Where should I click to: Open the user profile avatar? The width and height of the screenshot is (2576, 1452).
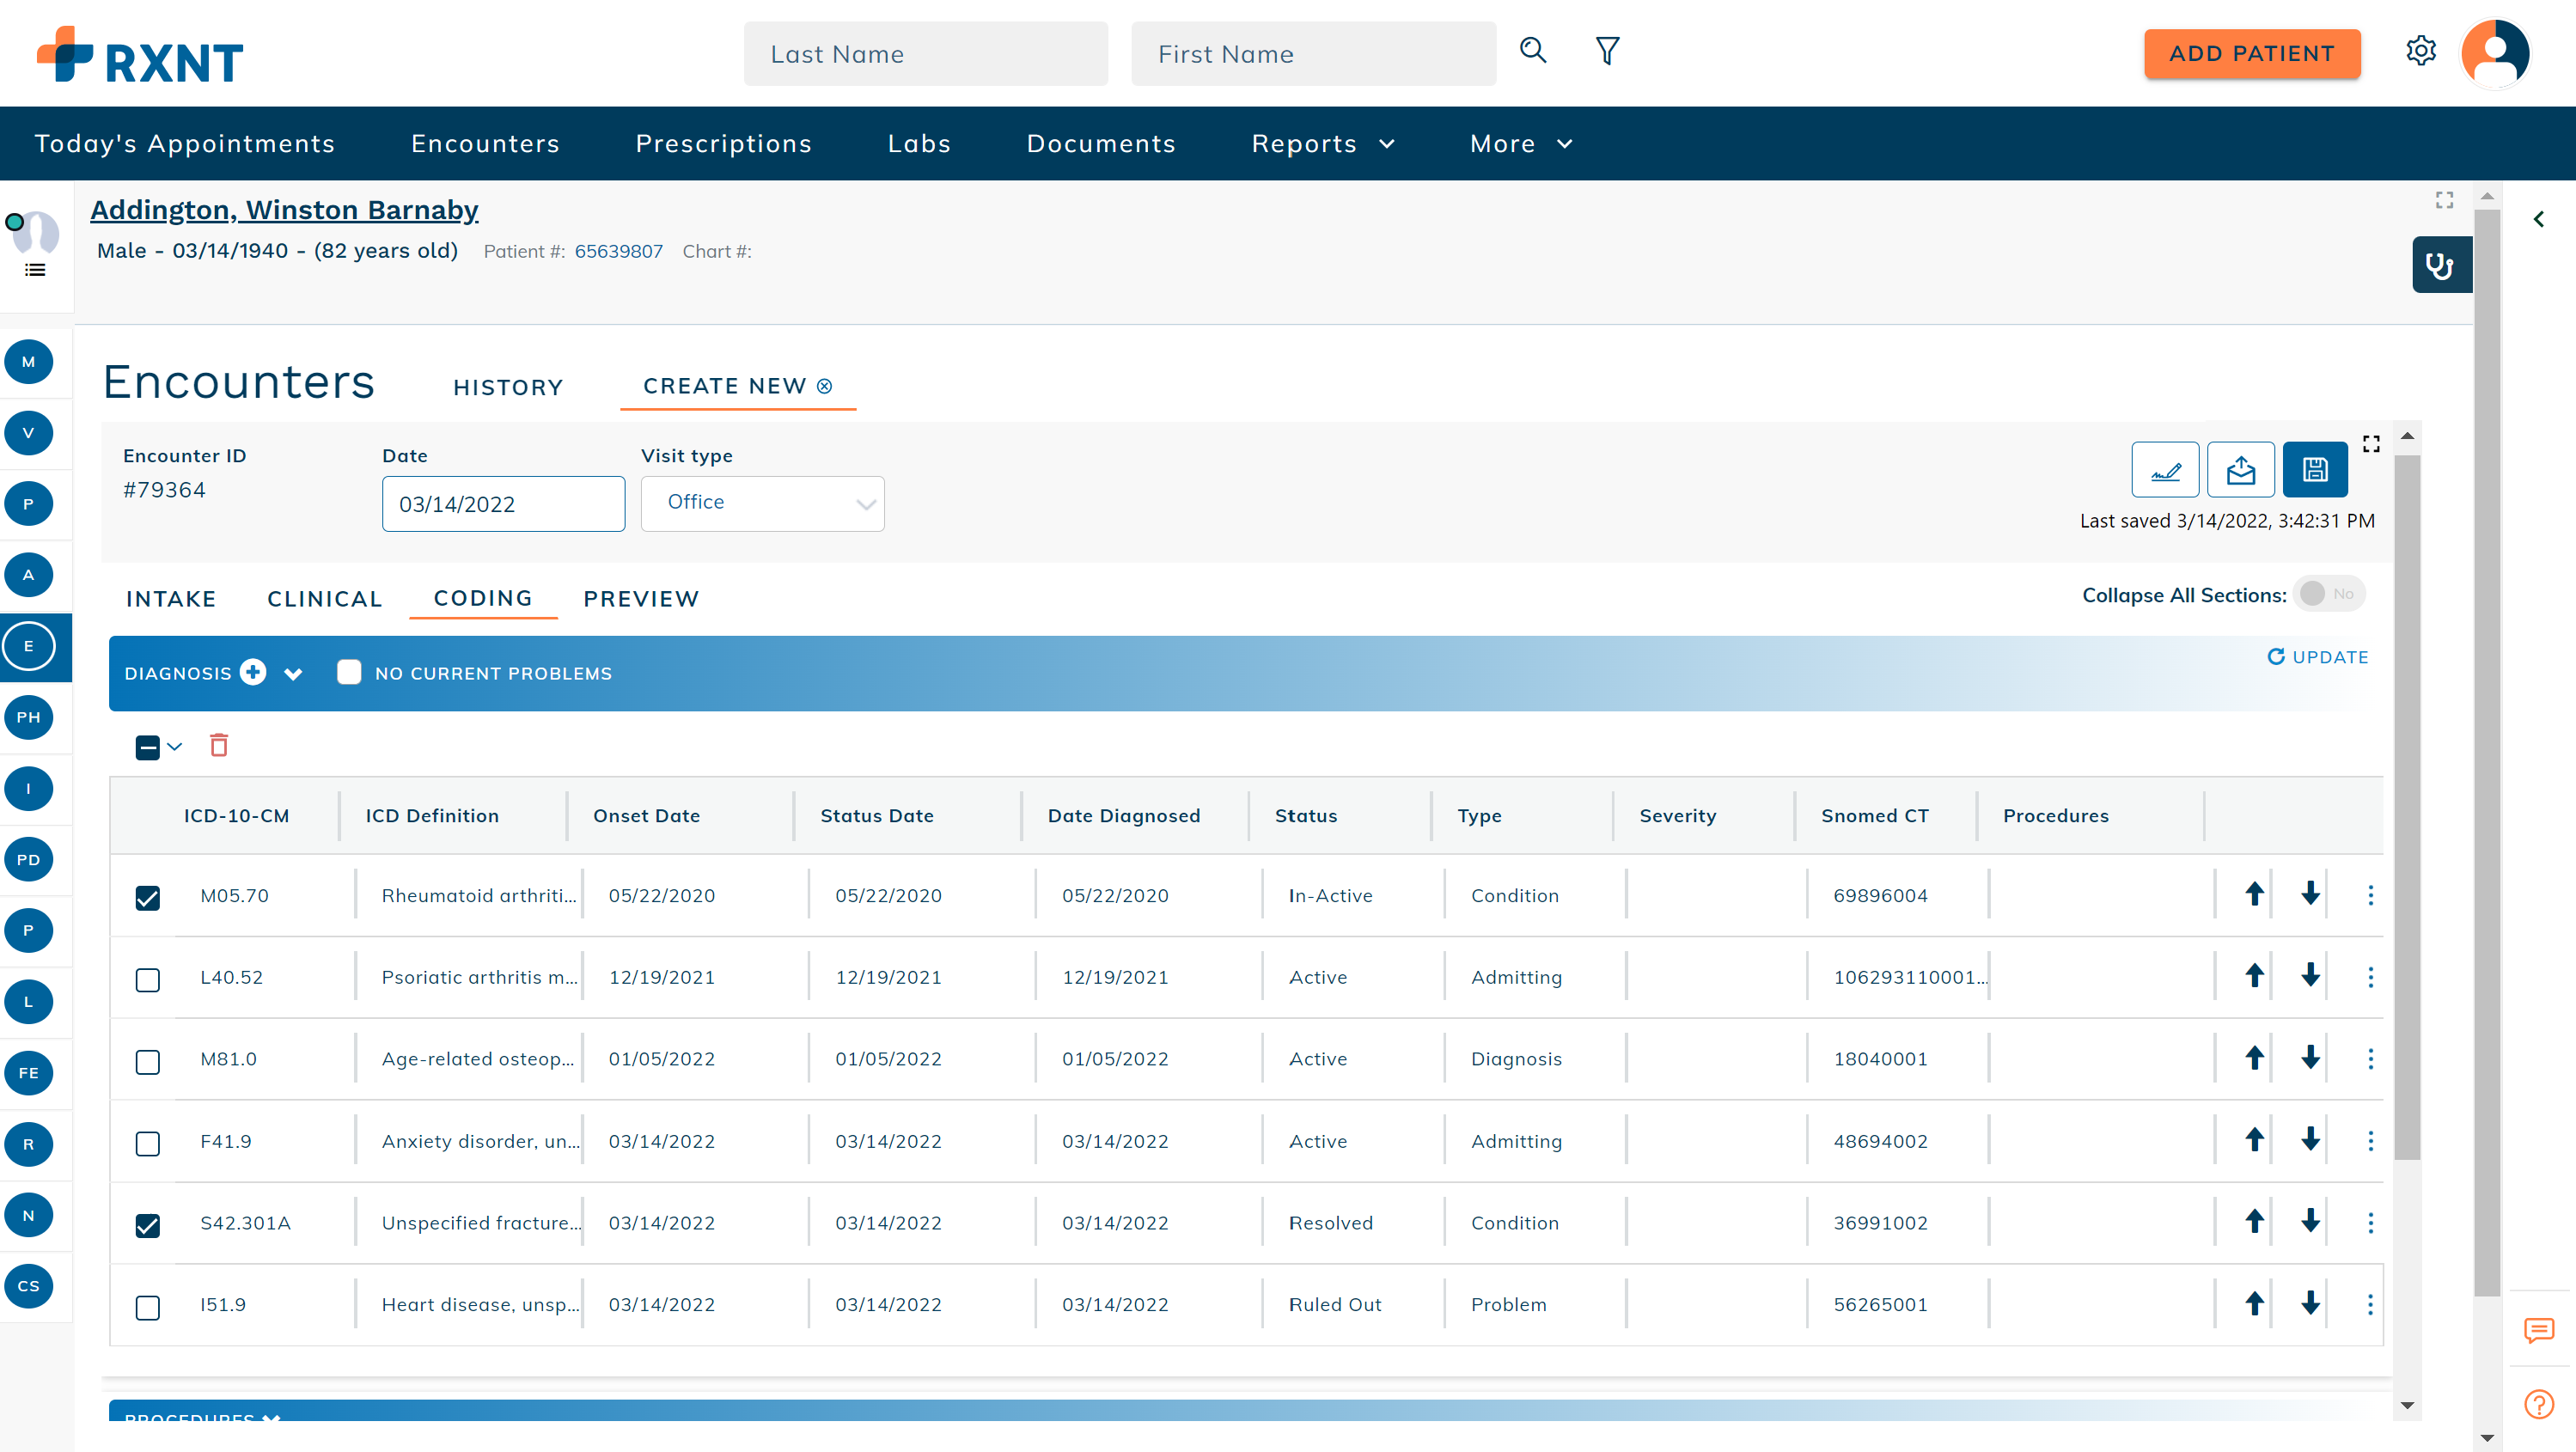click(x=2495, y=54)
